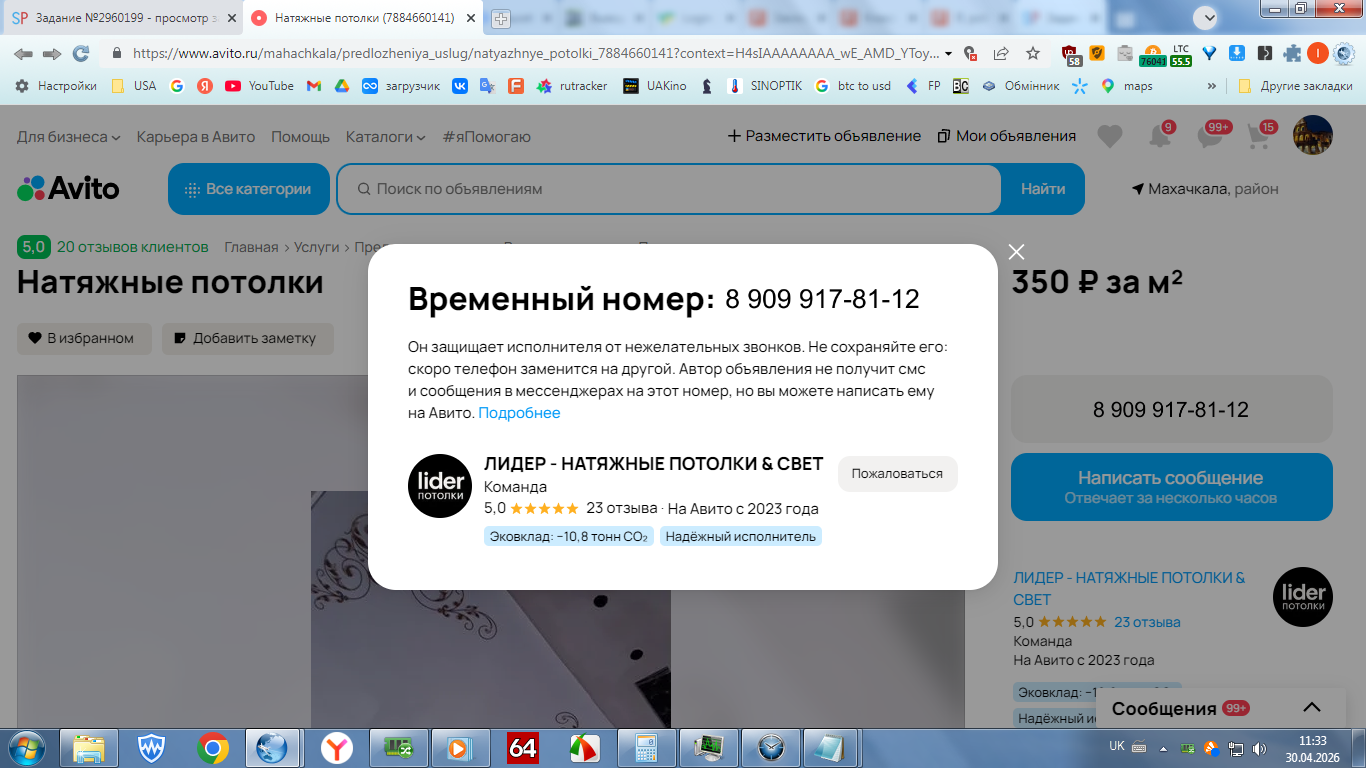
Task: Click the Эковклад badge in the popup
Action: (x=568, y=537)
